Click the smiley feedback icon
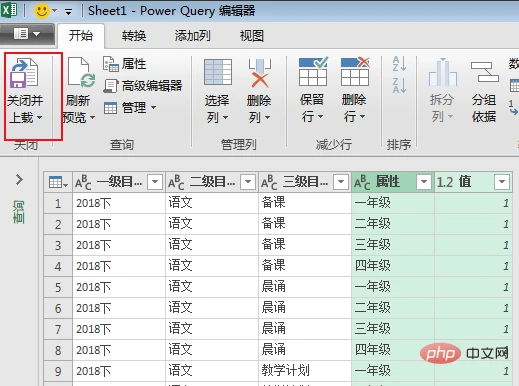 pos(42,11)
